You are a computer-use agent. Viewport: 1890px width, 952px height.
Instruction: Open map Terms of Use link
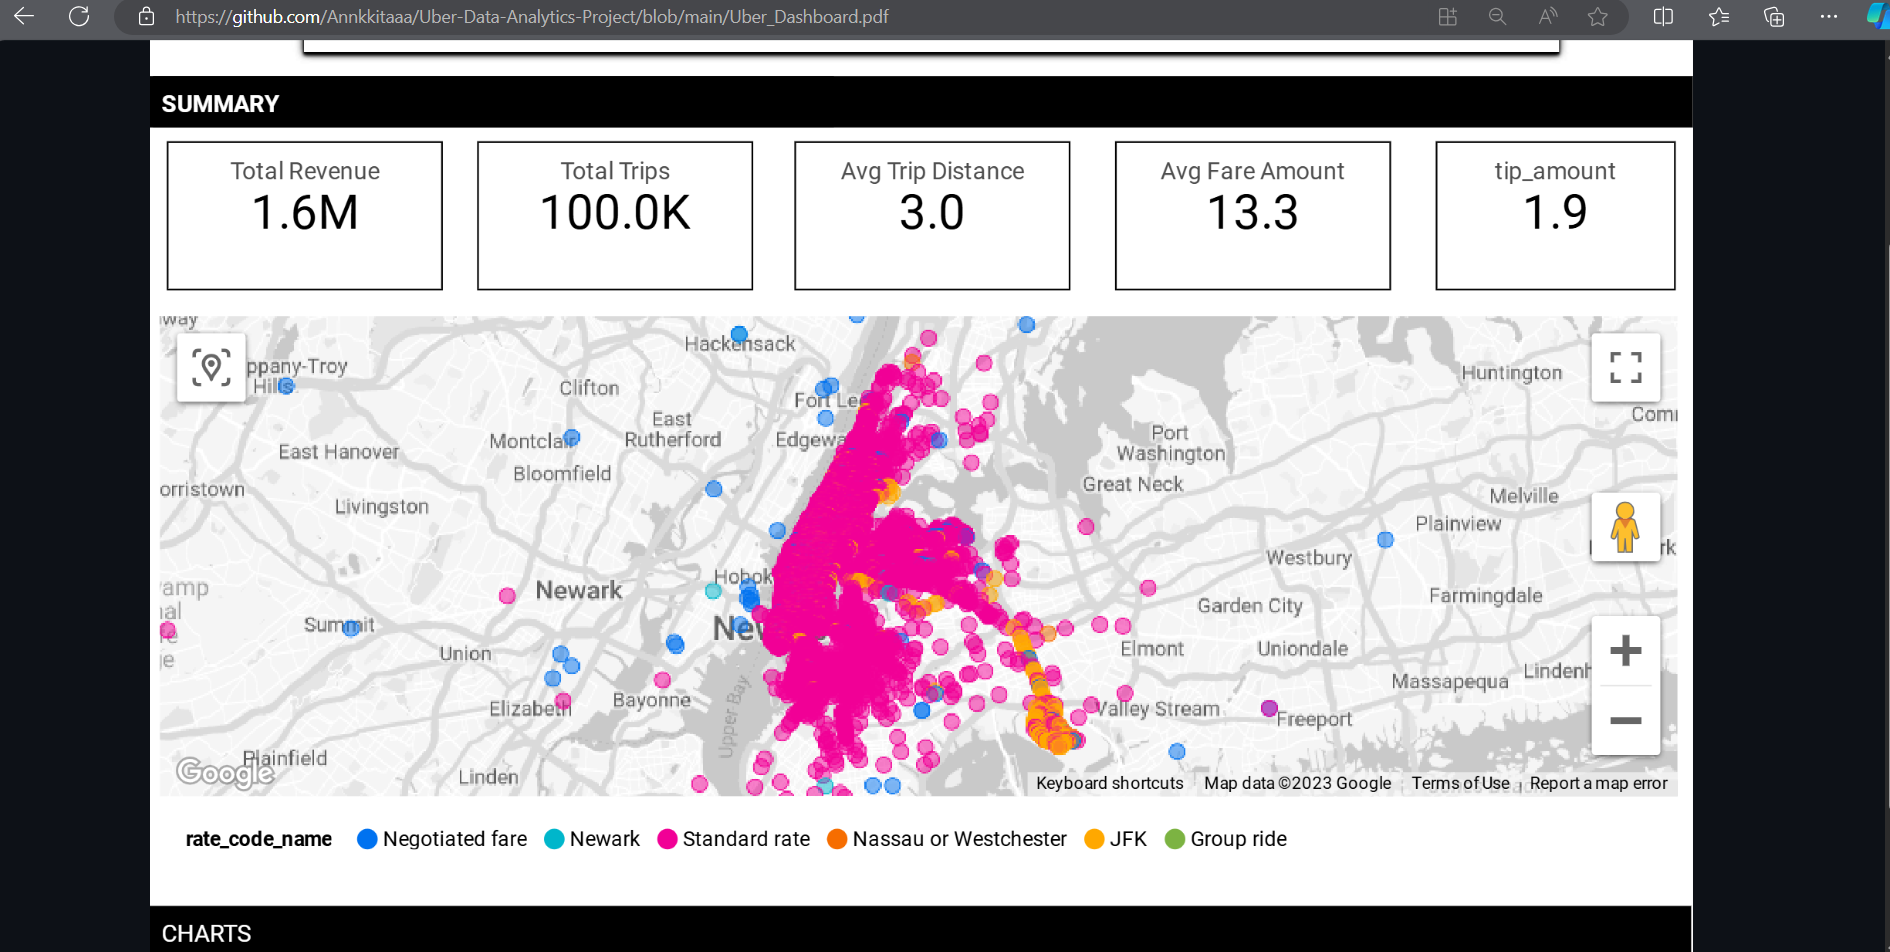[x=1460, y=783]
